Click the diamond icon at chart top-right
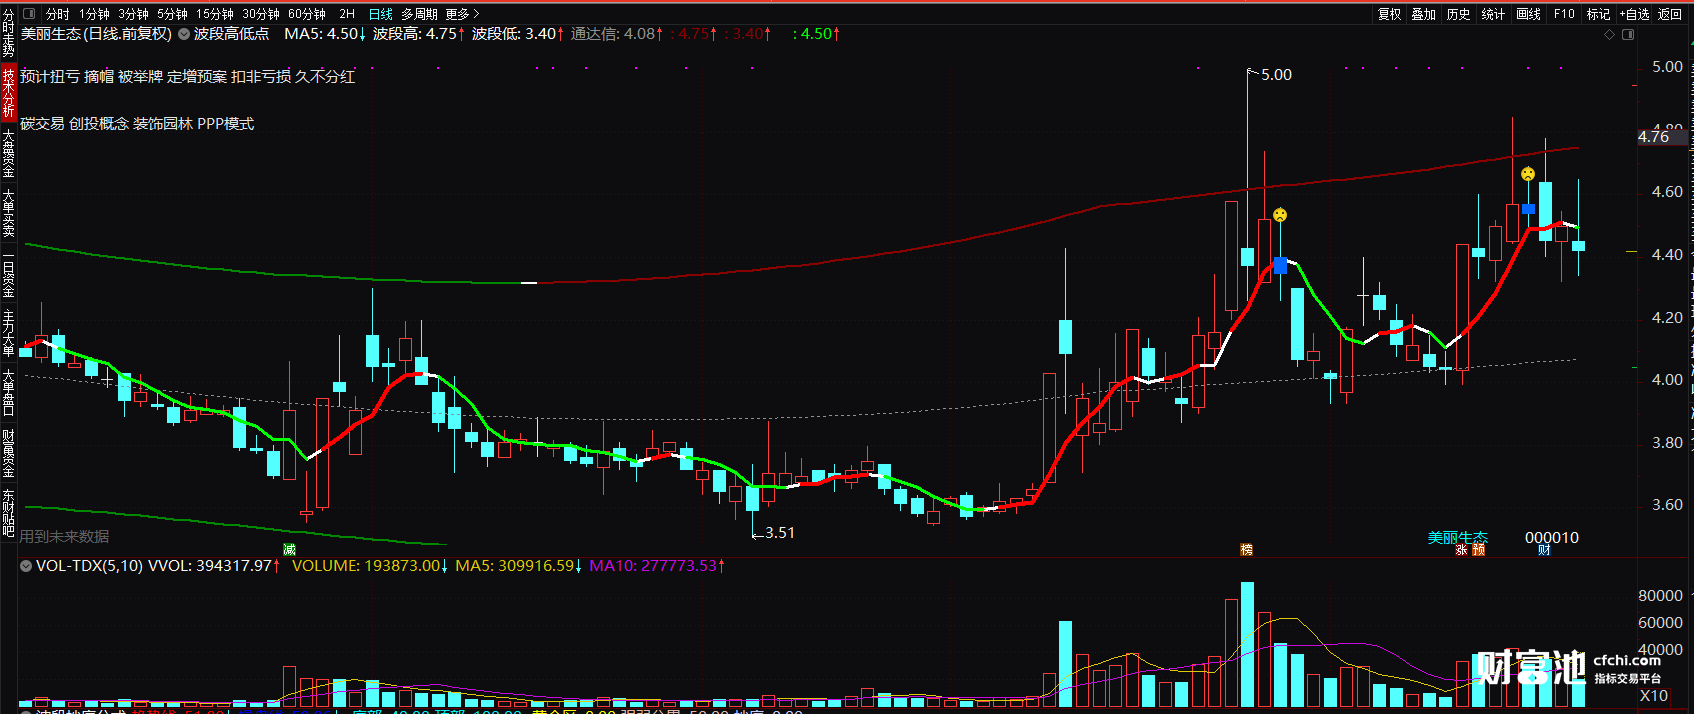The width and height of the screenshot is (1694, 714). 1609,34
